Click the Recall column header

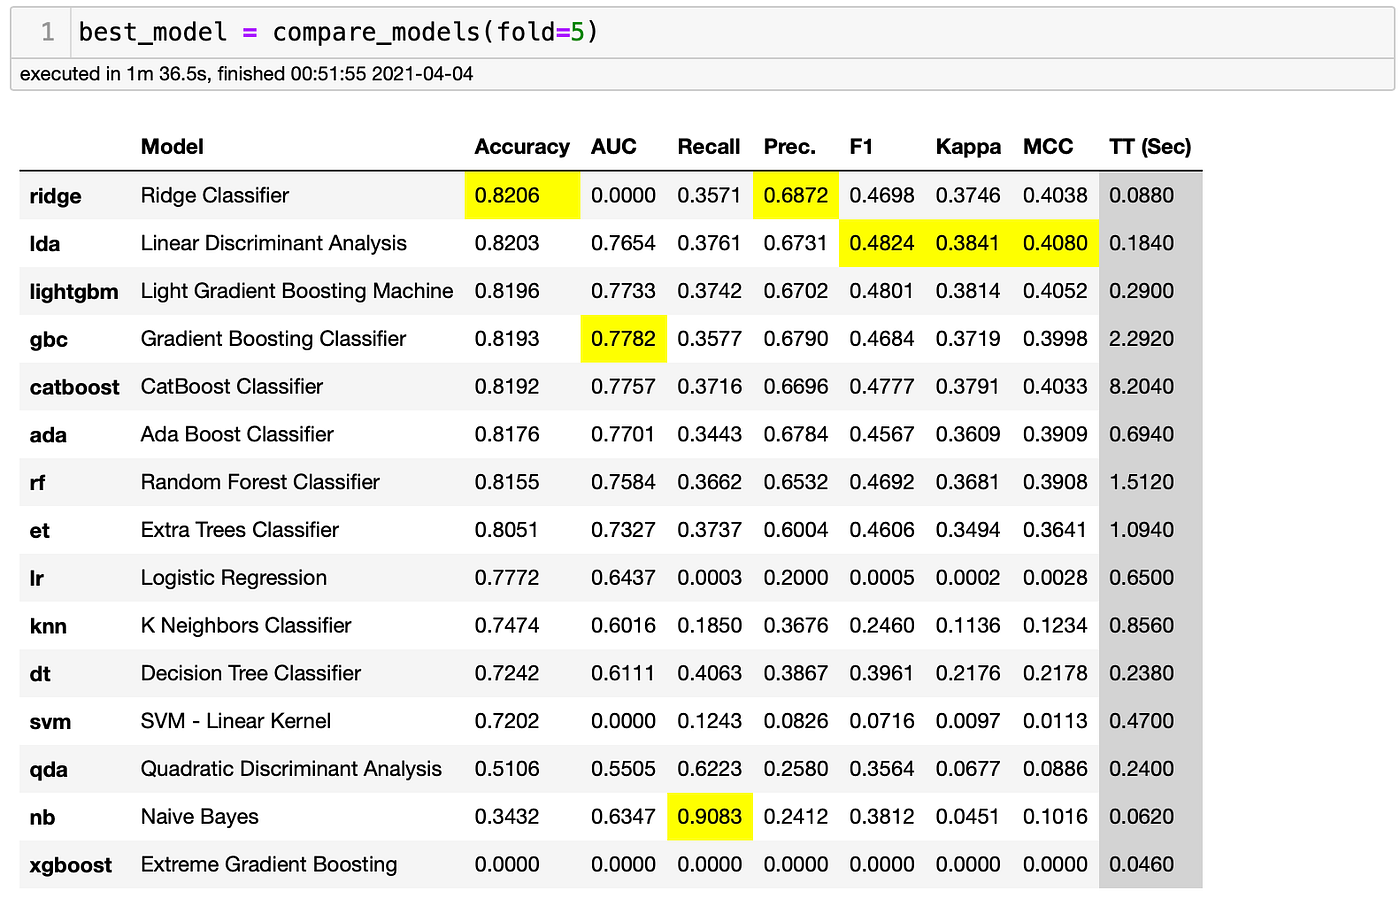pos(709,147)
